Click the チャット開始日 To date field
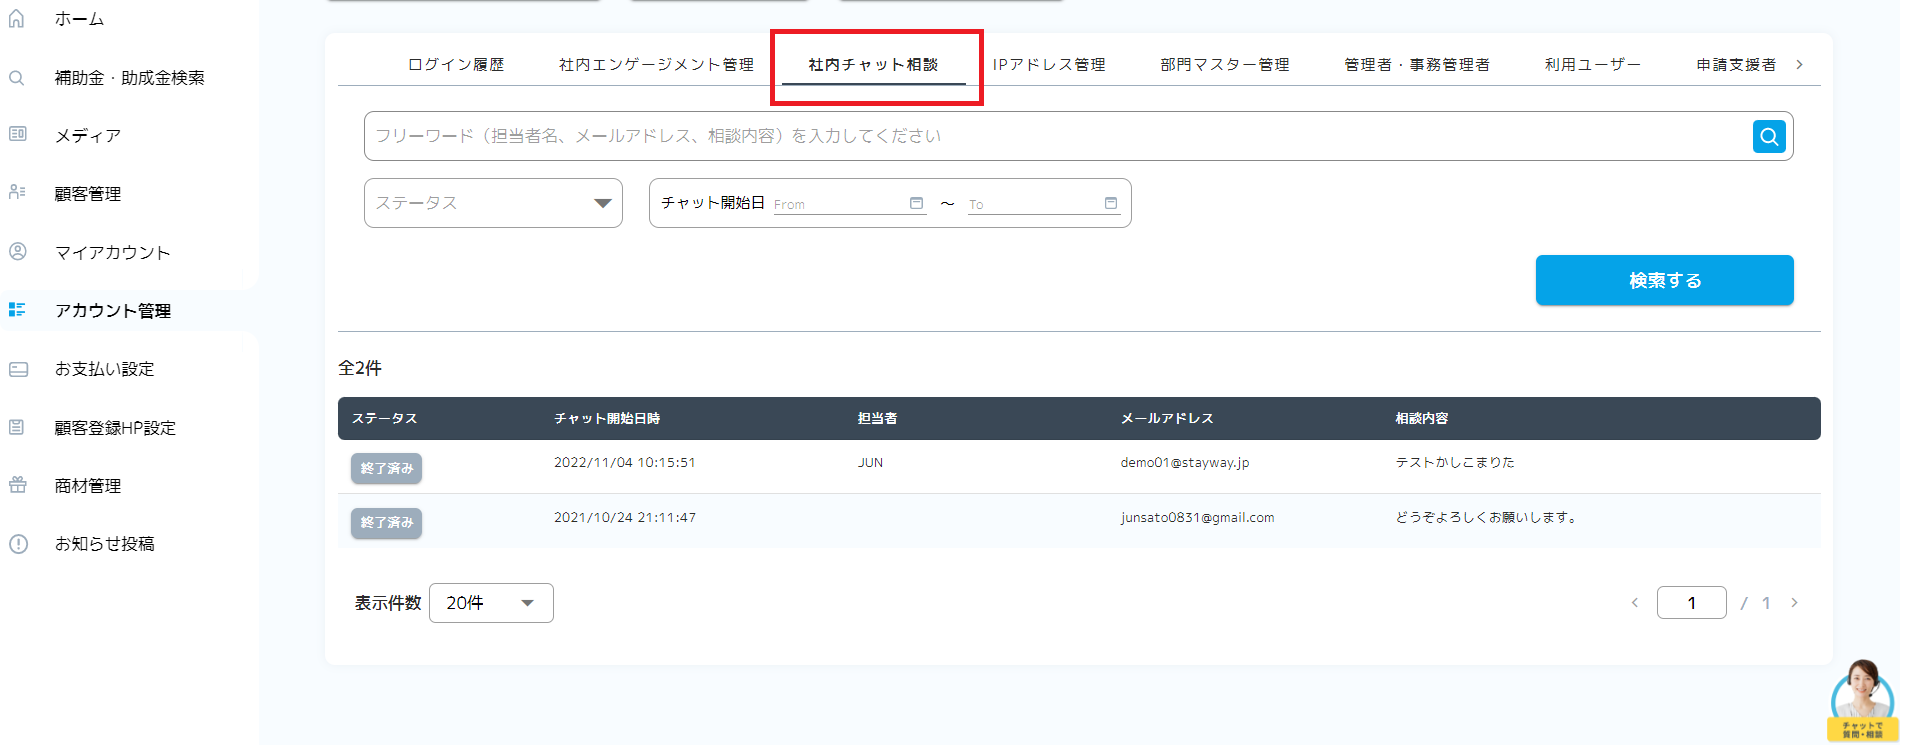 click(x=1044, y=203)
